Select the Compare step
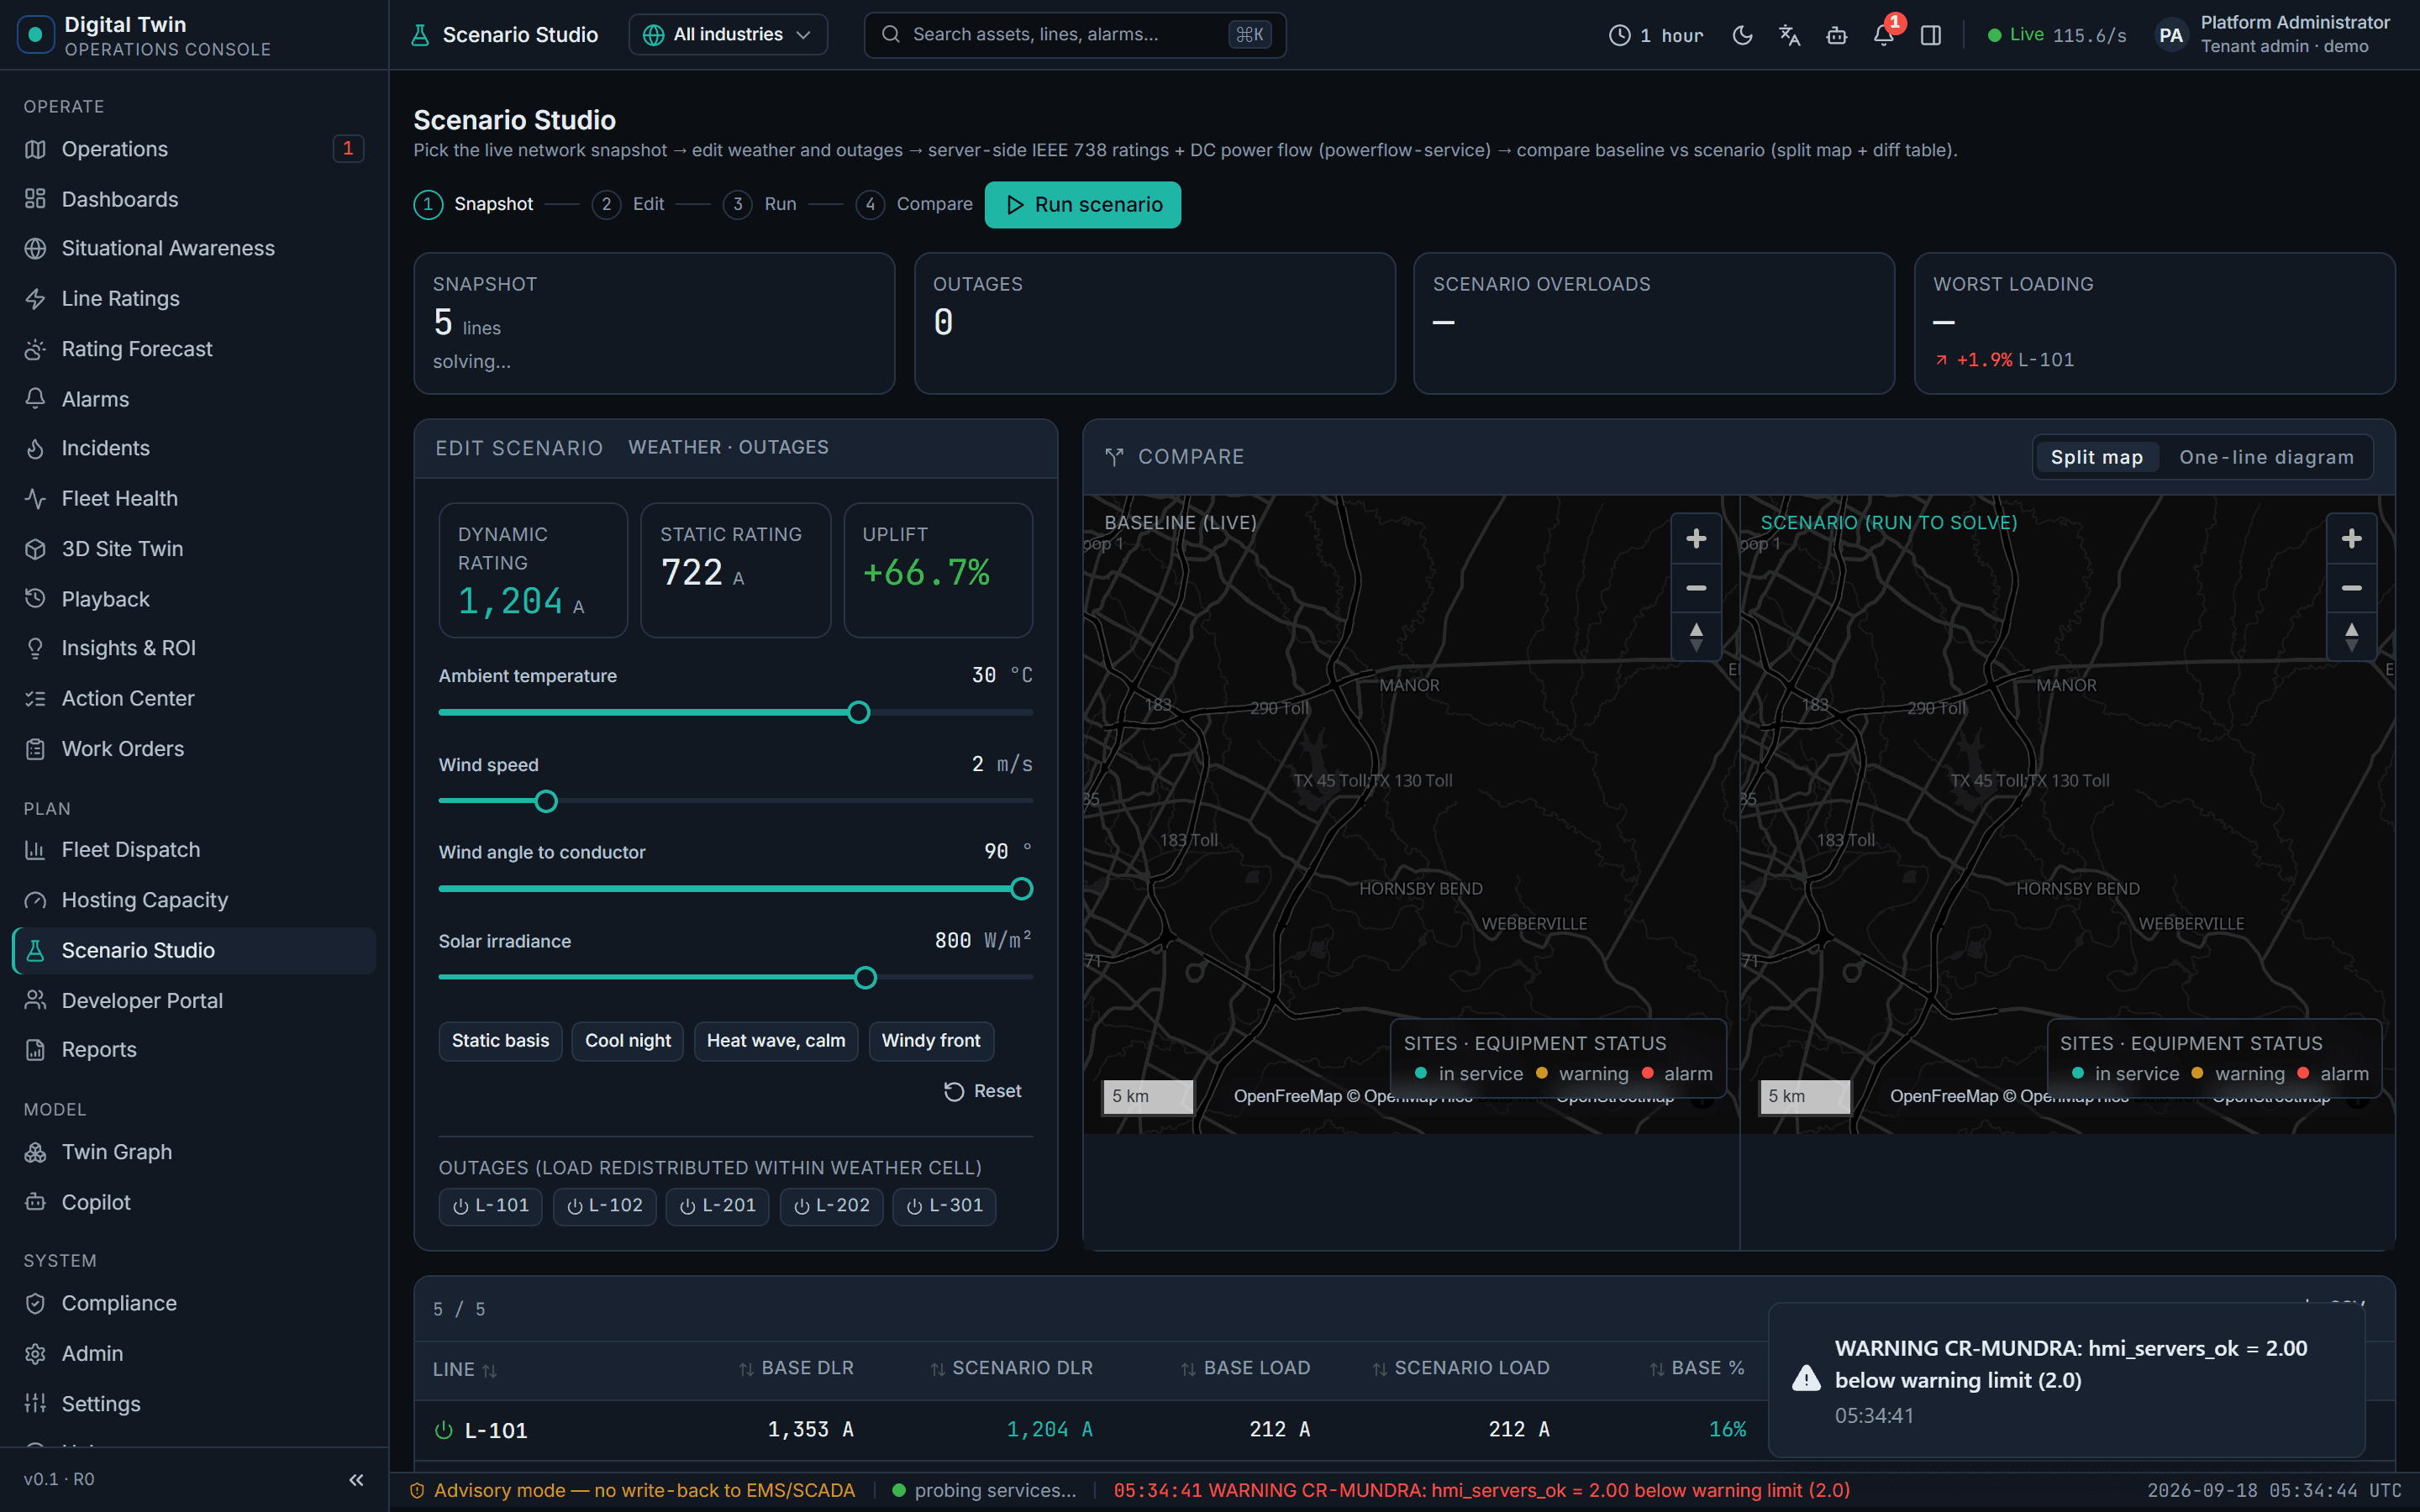Viewport: 2420px width, 1512px height. [x=914, y=204]
